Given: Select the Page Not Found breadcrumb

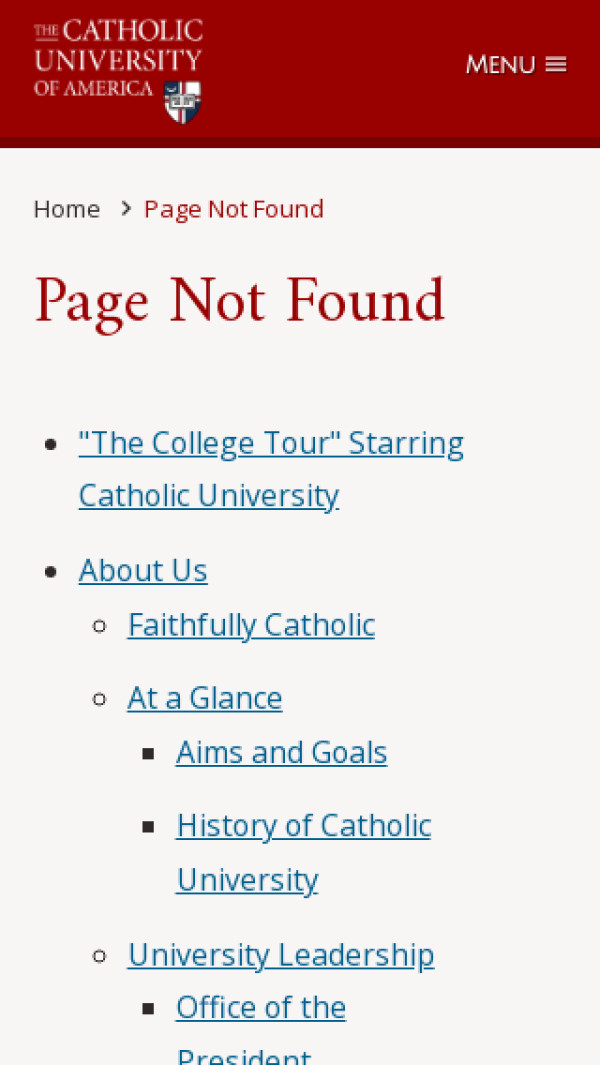Looking at the screenshot, I should (x=234, y=209).
